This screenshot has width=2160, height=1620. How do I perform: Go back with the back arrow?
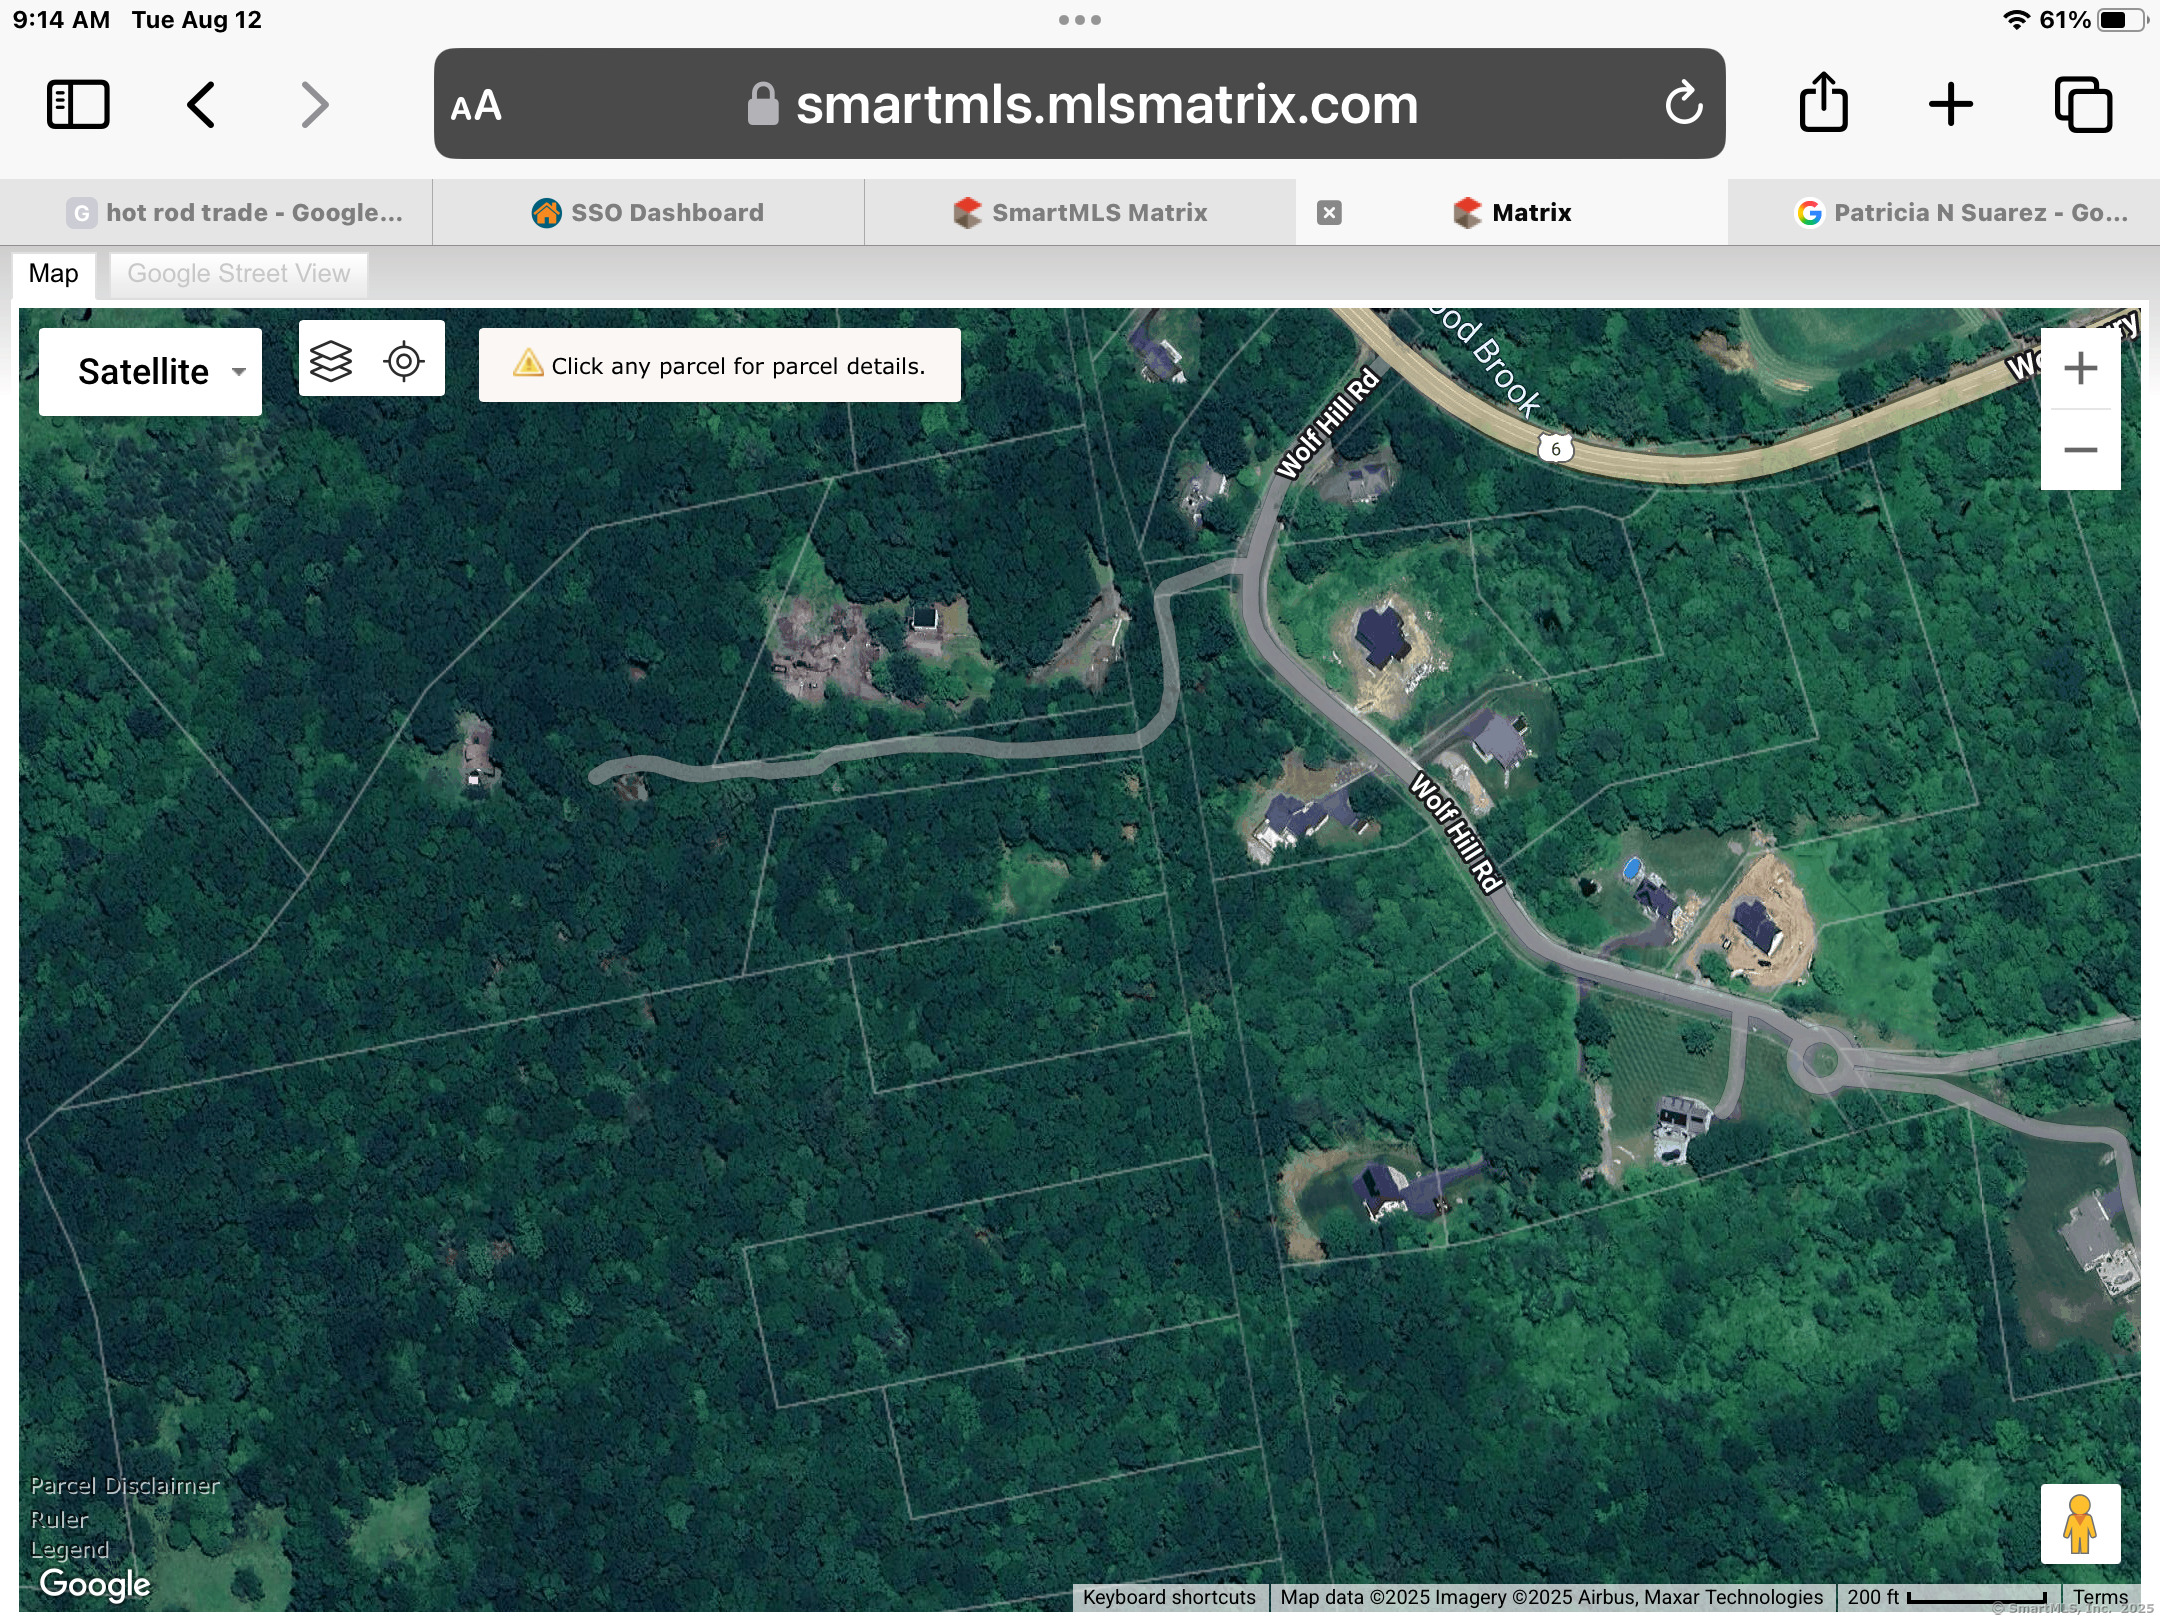coord(201,104)
